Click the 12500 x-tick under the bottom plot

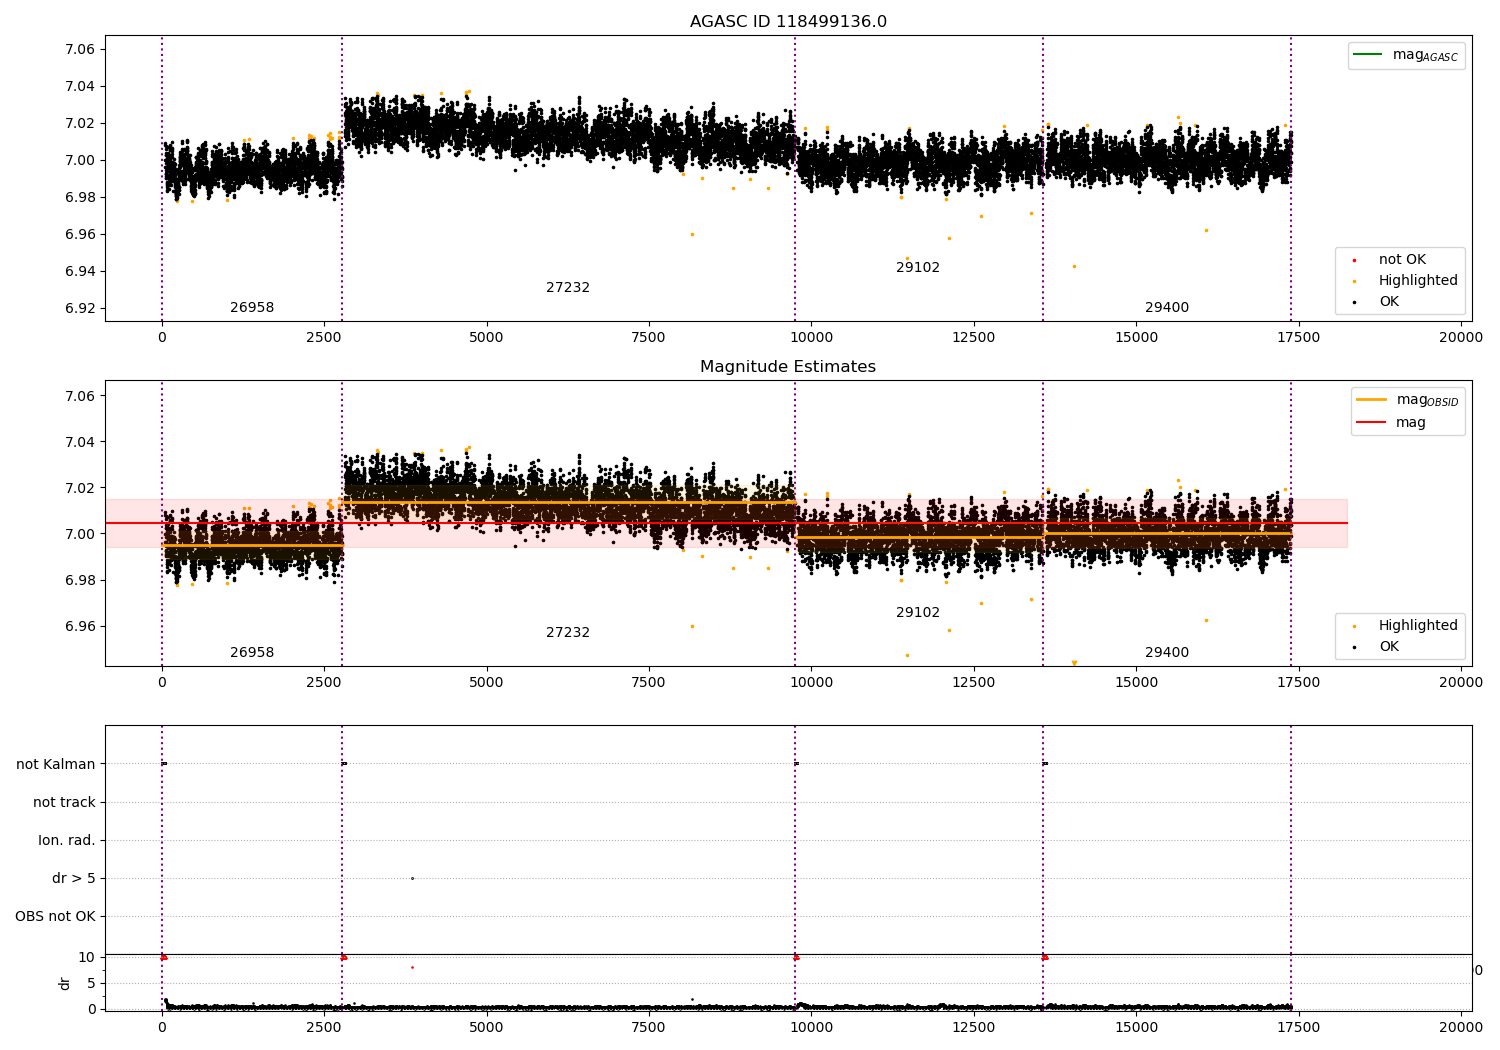973,1027
